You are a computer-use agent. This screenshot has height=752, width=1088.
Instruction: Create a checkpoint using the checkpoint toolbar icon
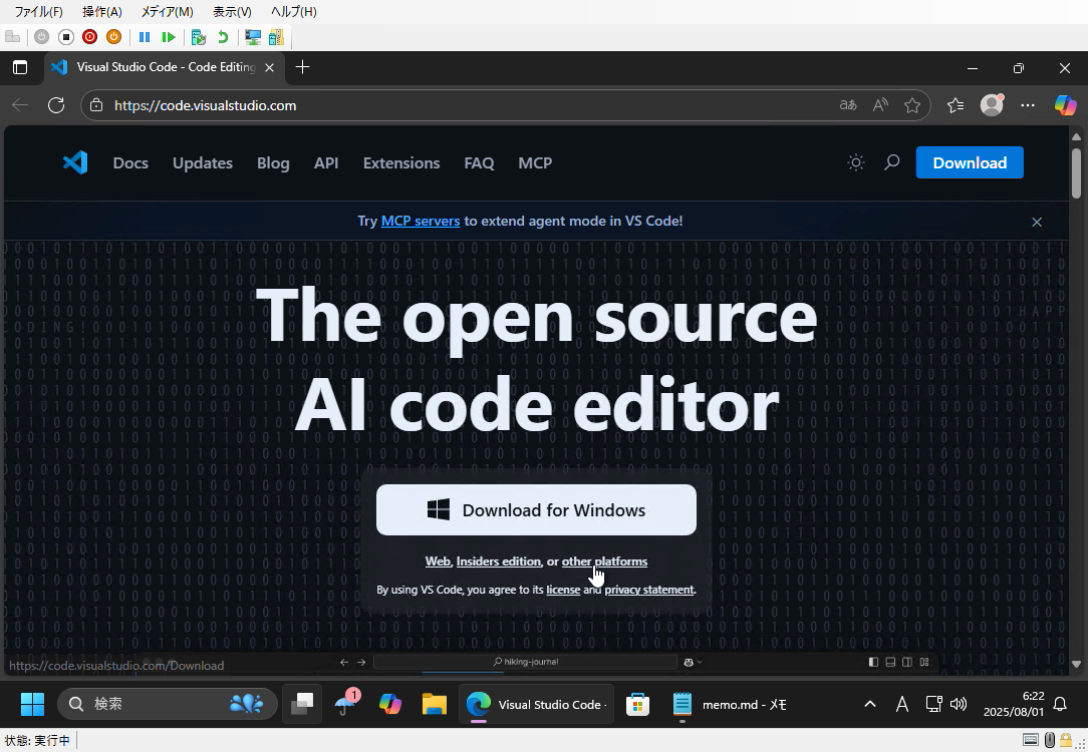click(198, 37)
